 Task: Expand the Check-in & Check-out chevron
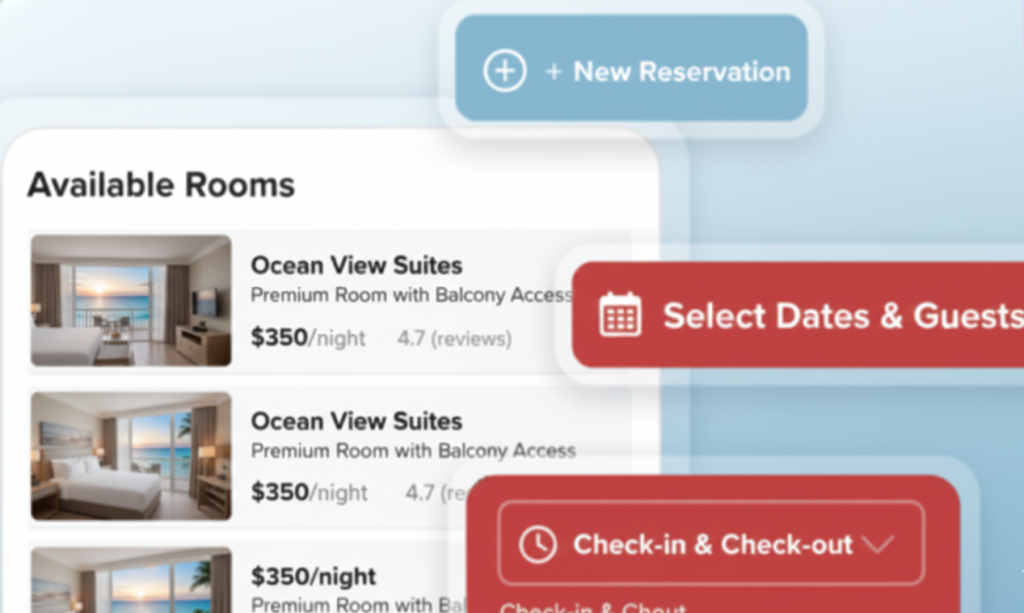876,544
